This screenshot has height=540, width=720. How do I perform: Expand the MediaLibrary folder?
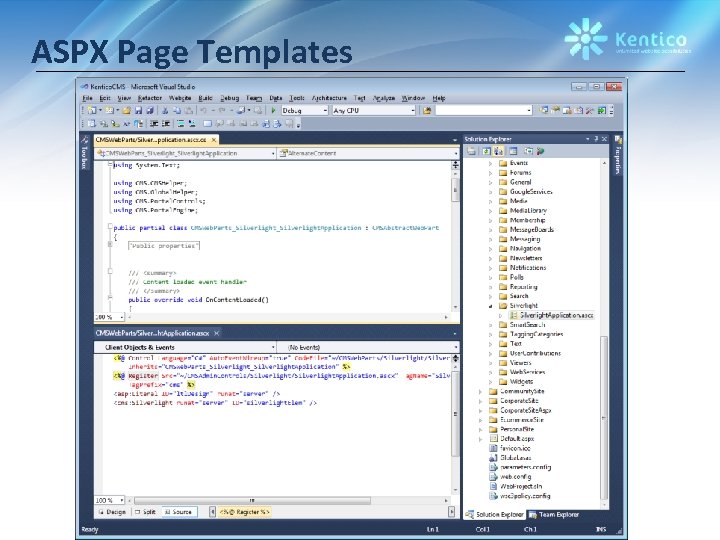pos(490,211)
